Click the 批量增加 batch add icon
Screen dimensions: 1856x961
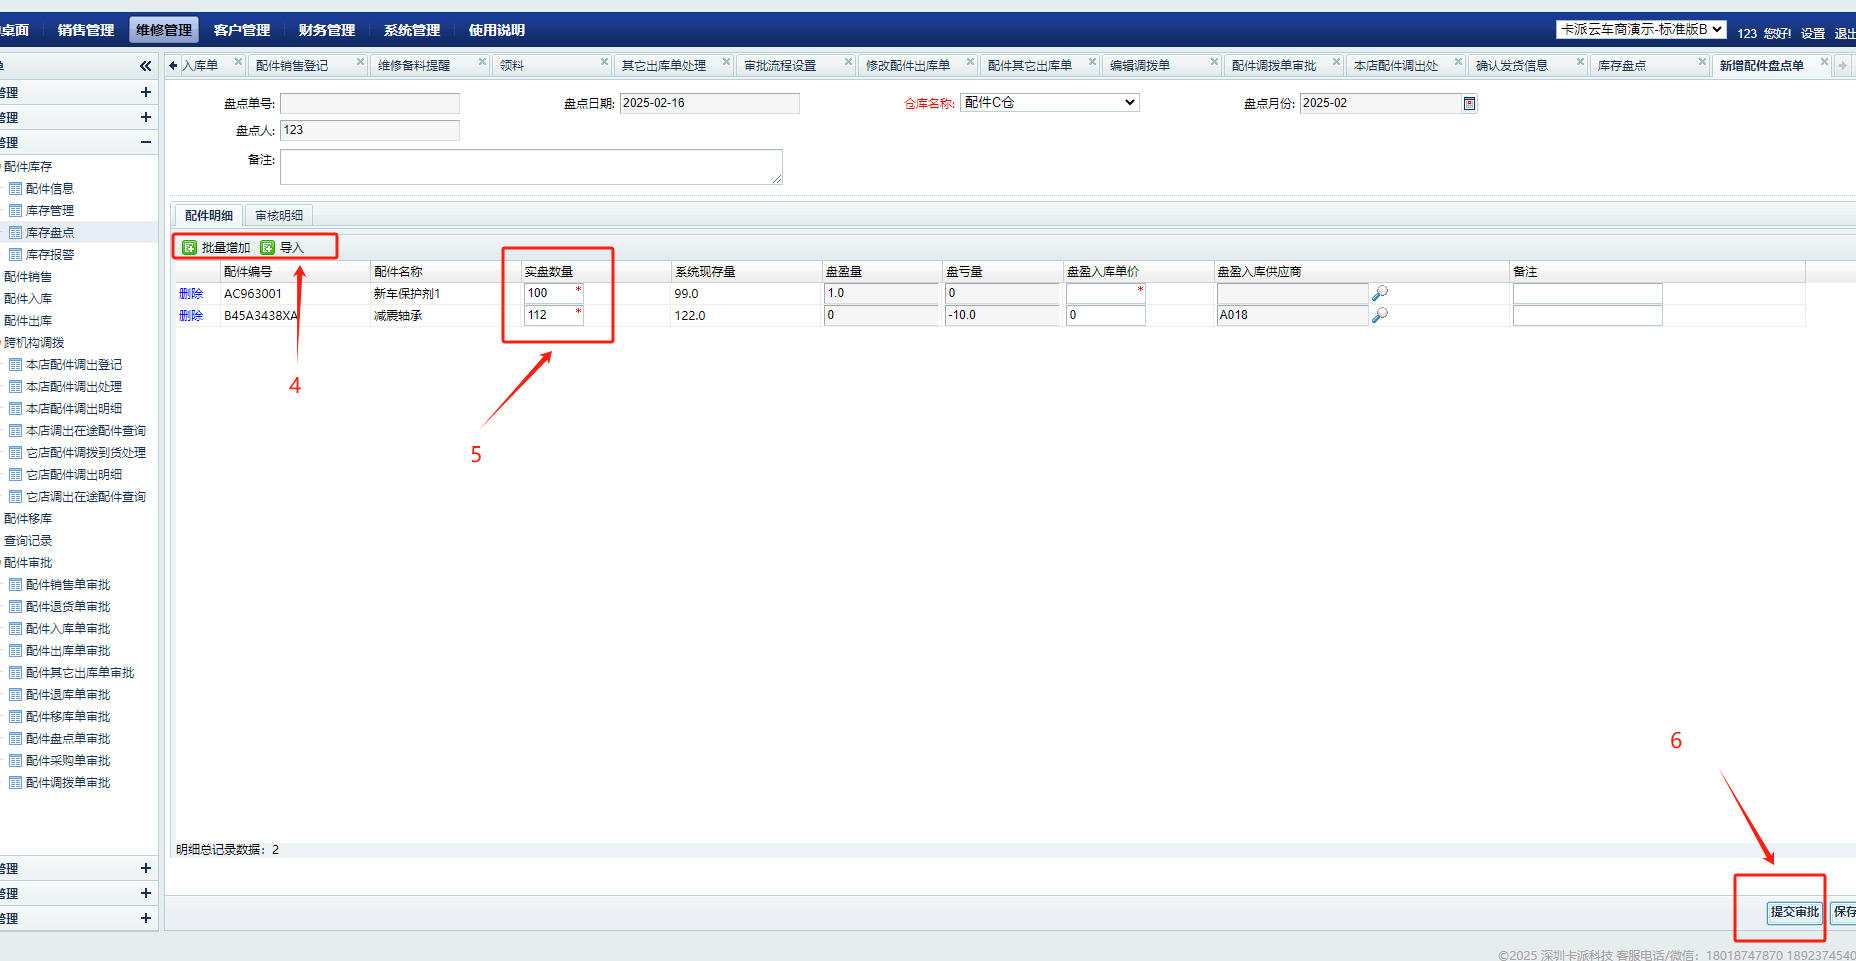coord(190,248)
